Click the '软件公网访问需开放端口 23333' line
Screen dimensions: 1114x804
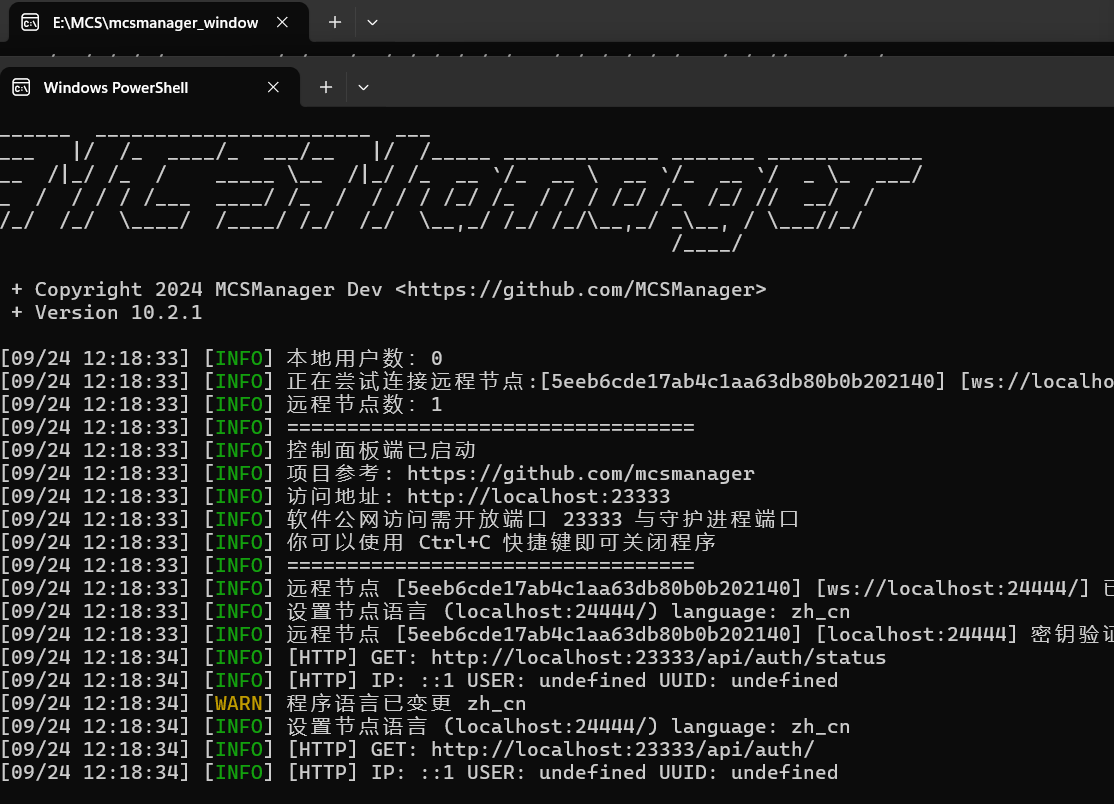point(543,519)
